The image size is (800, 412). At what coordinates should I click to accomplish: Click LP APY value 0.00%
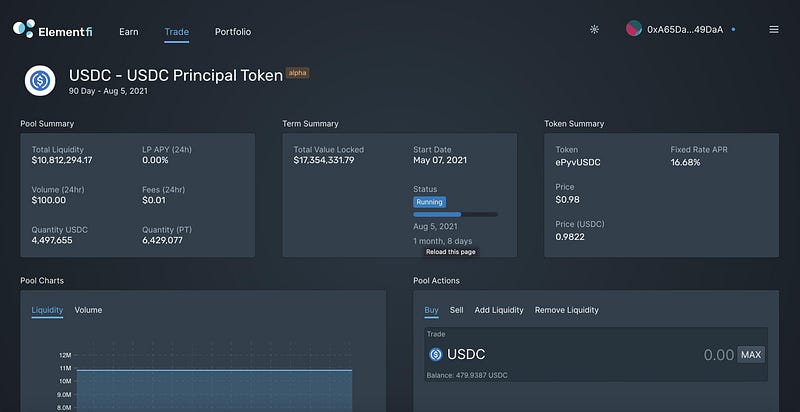pos(155,160)
